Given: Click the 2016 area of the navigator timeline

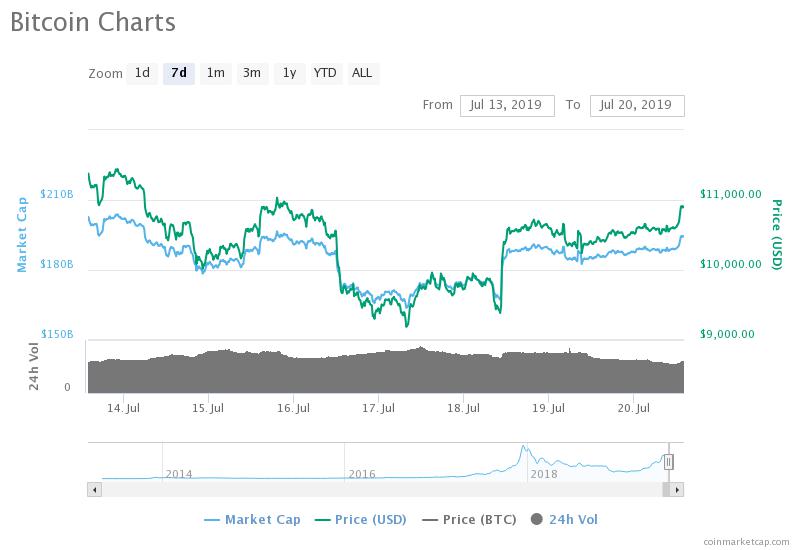Looking at the screenshot, I should (x=362, y=473).
